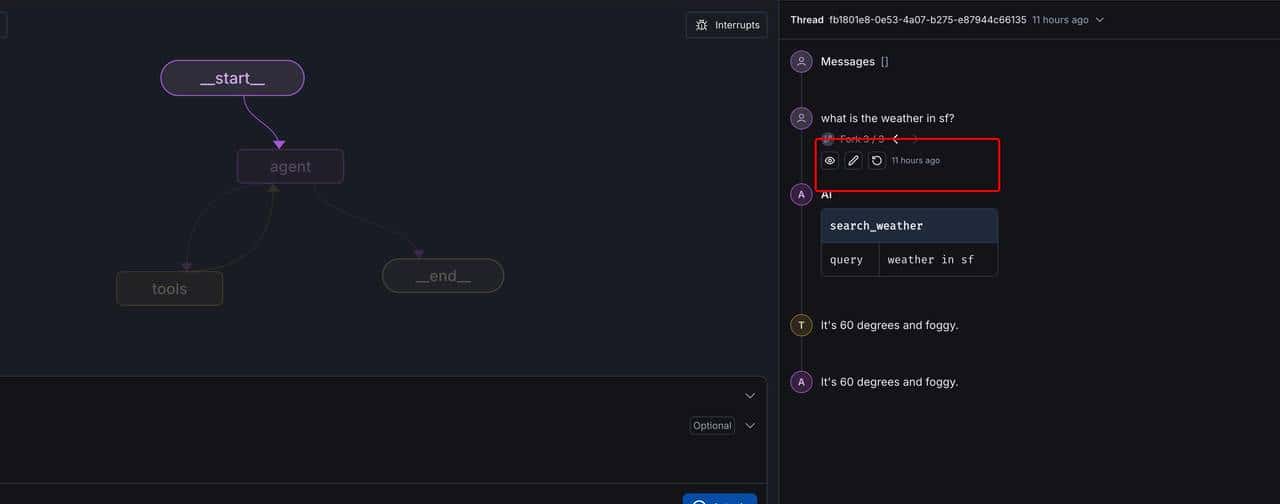Select the __start__ node in the graph
The image size is (1280, 504).
(x=232, y=78)
